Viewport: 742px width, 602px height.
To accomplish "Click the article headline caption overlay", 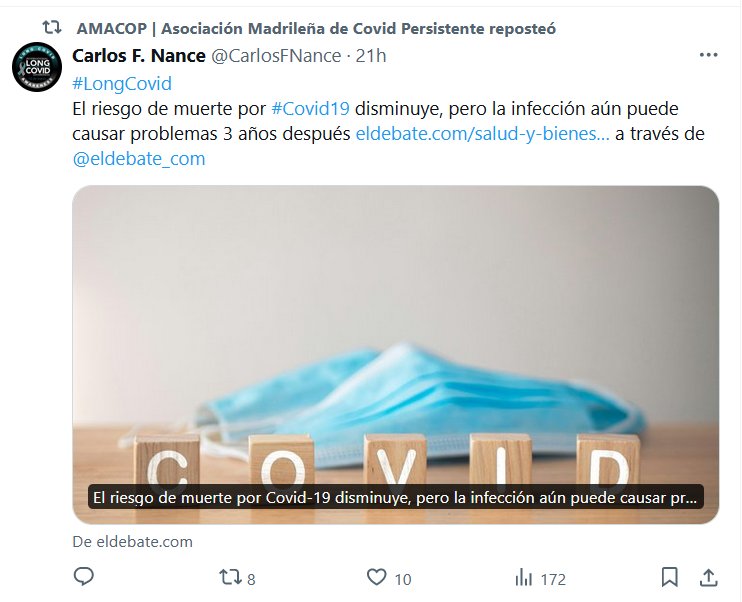I will [396, 497].
